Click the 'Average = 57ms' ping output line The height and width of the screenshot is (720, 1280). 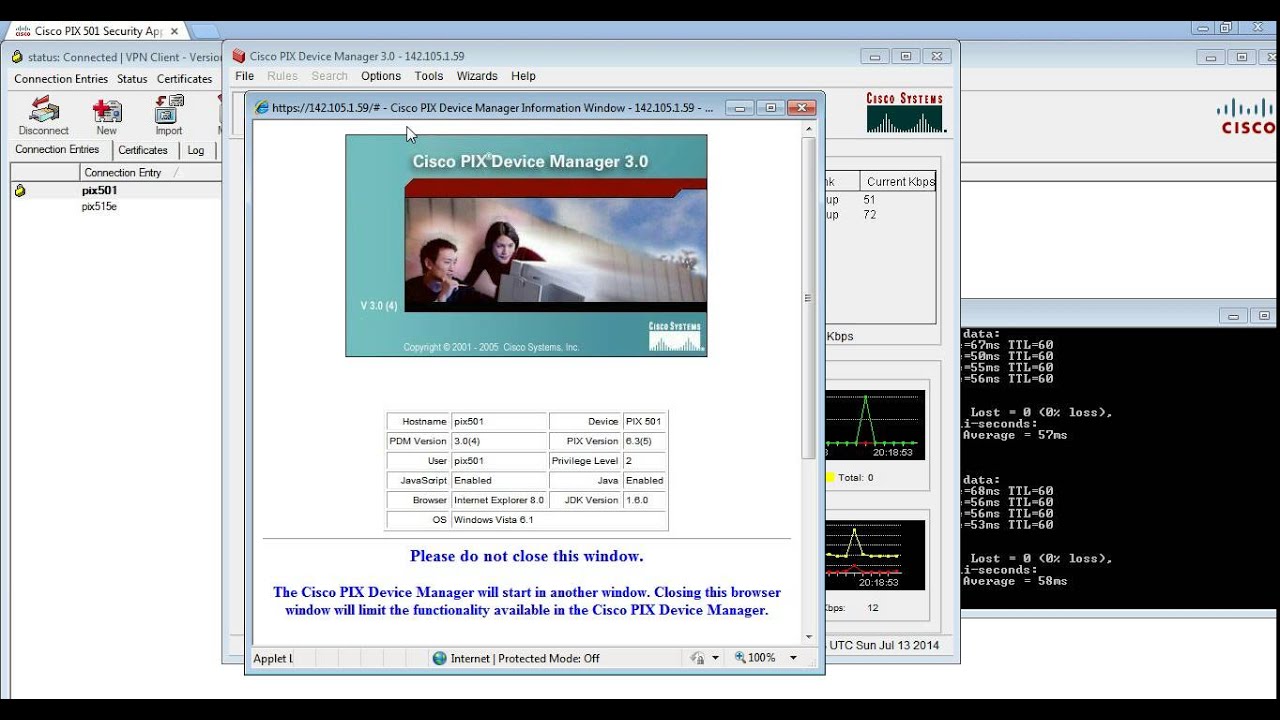coord(1016,435)
